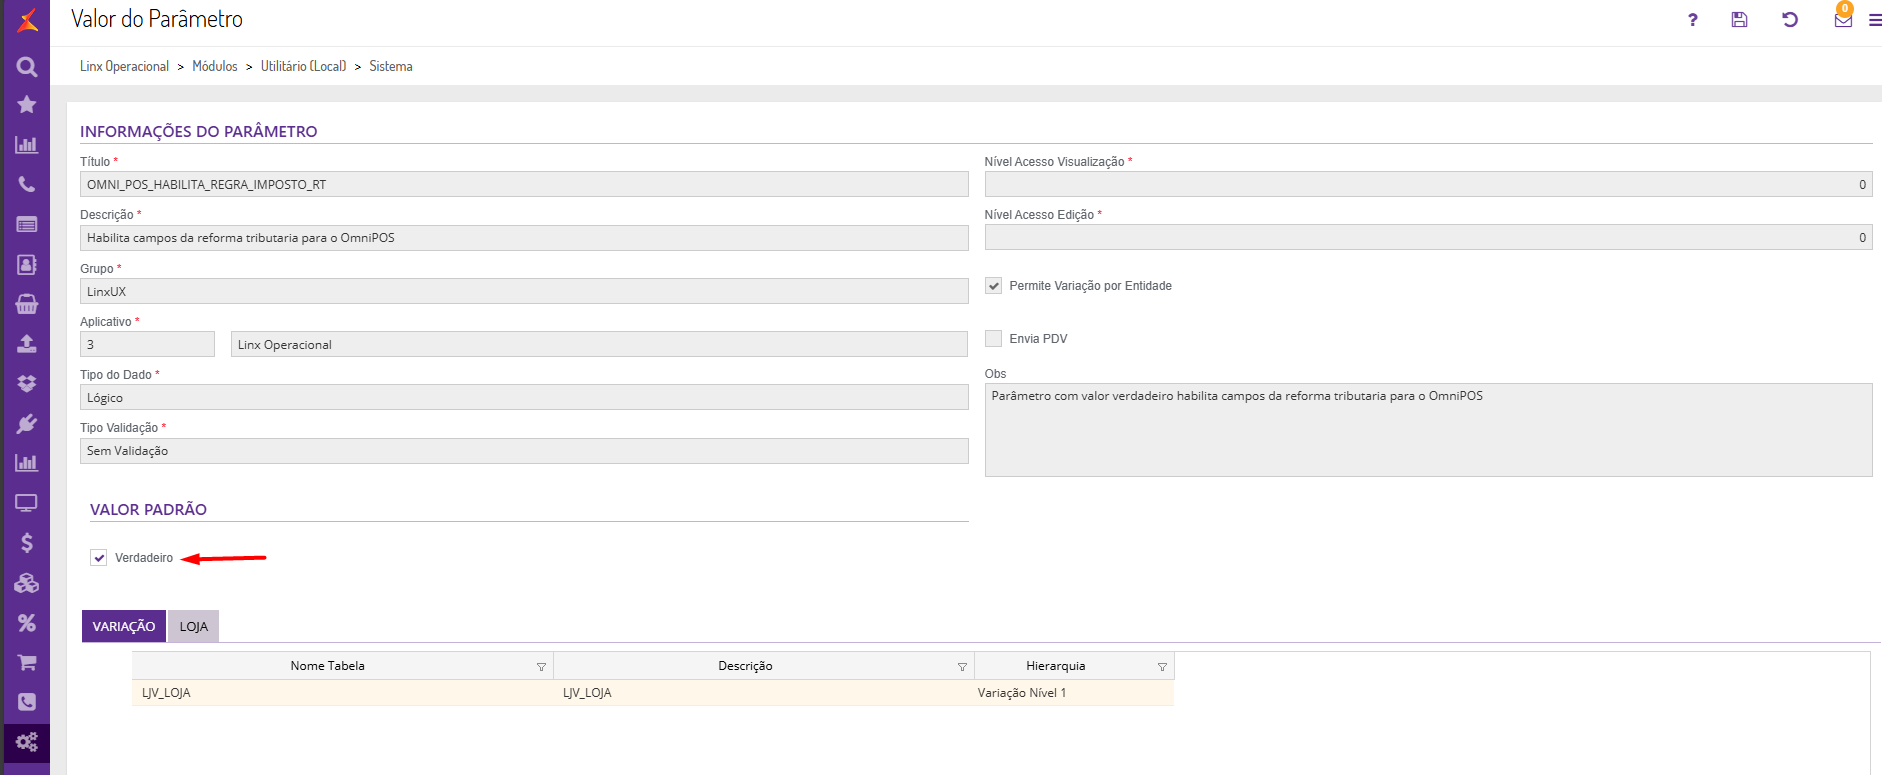Open Nome Tabela column filter

pos(541,667)
